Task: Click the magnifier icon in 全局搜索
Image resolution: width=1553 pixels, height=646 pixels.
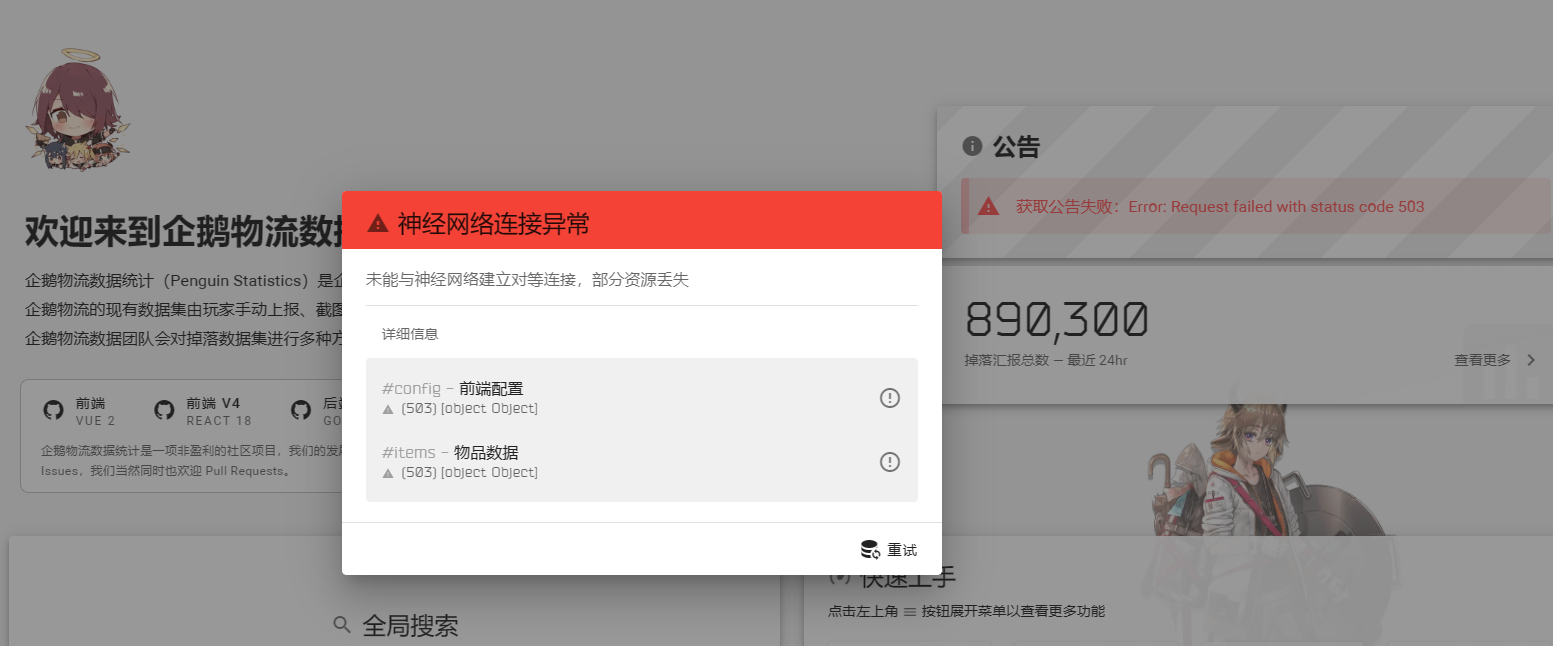Action: click(x=341, y=624)
